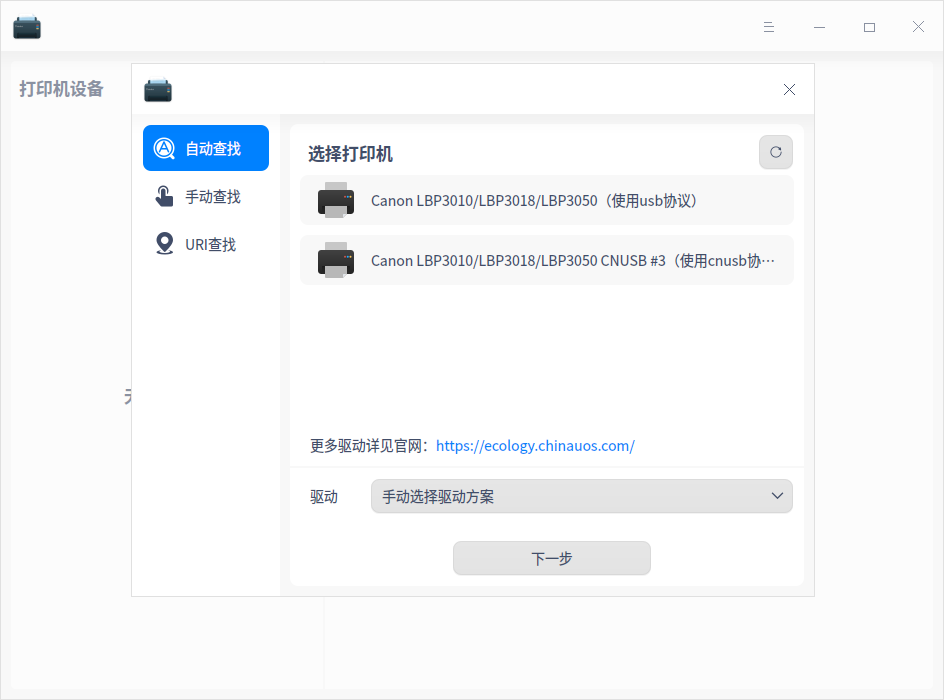Click the printer icon of the CNUSB #3 entry
The width and height of the screenshot is (944, 700).
335,260
